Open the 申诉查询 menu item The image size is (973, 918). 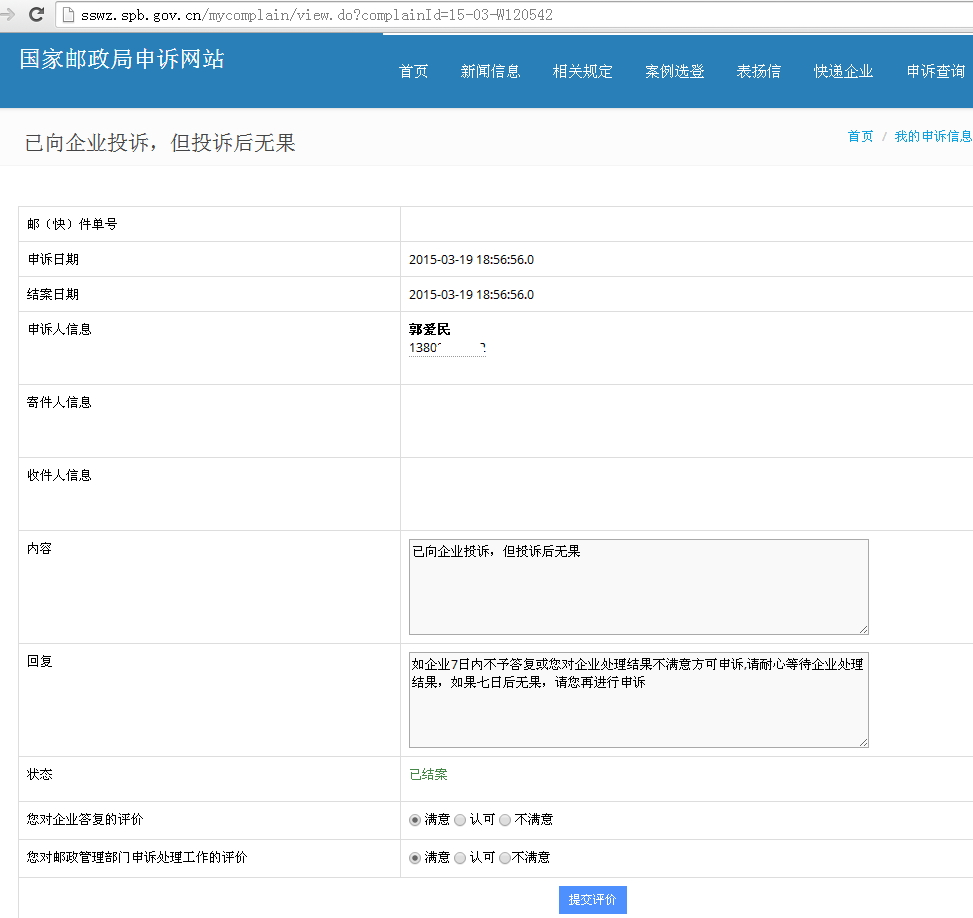[x=936, y=71]
